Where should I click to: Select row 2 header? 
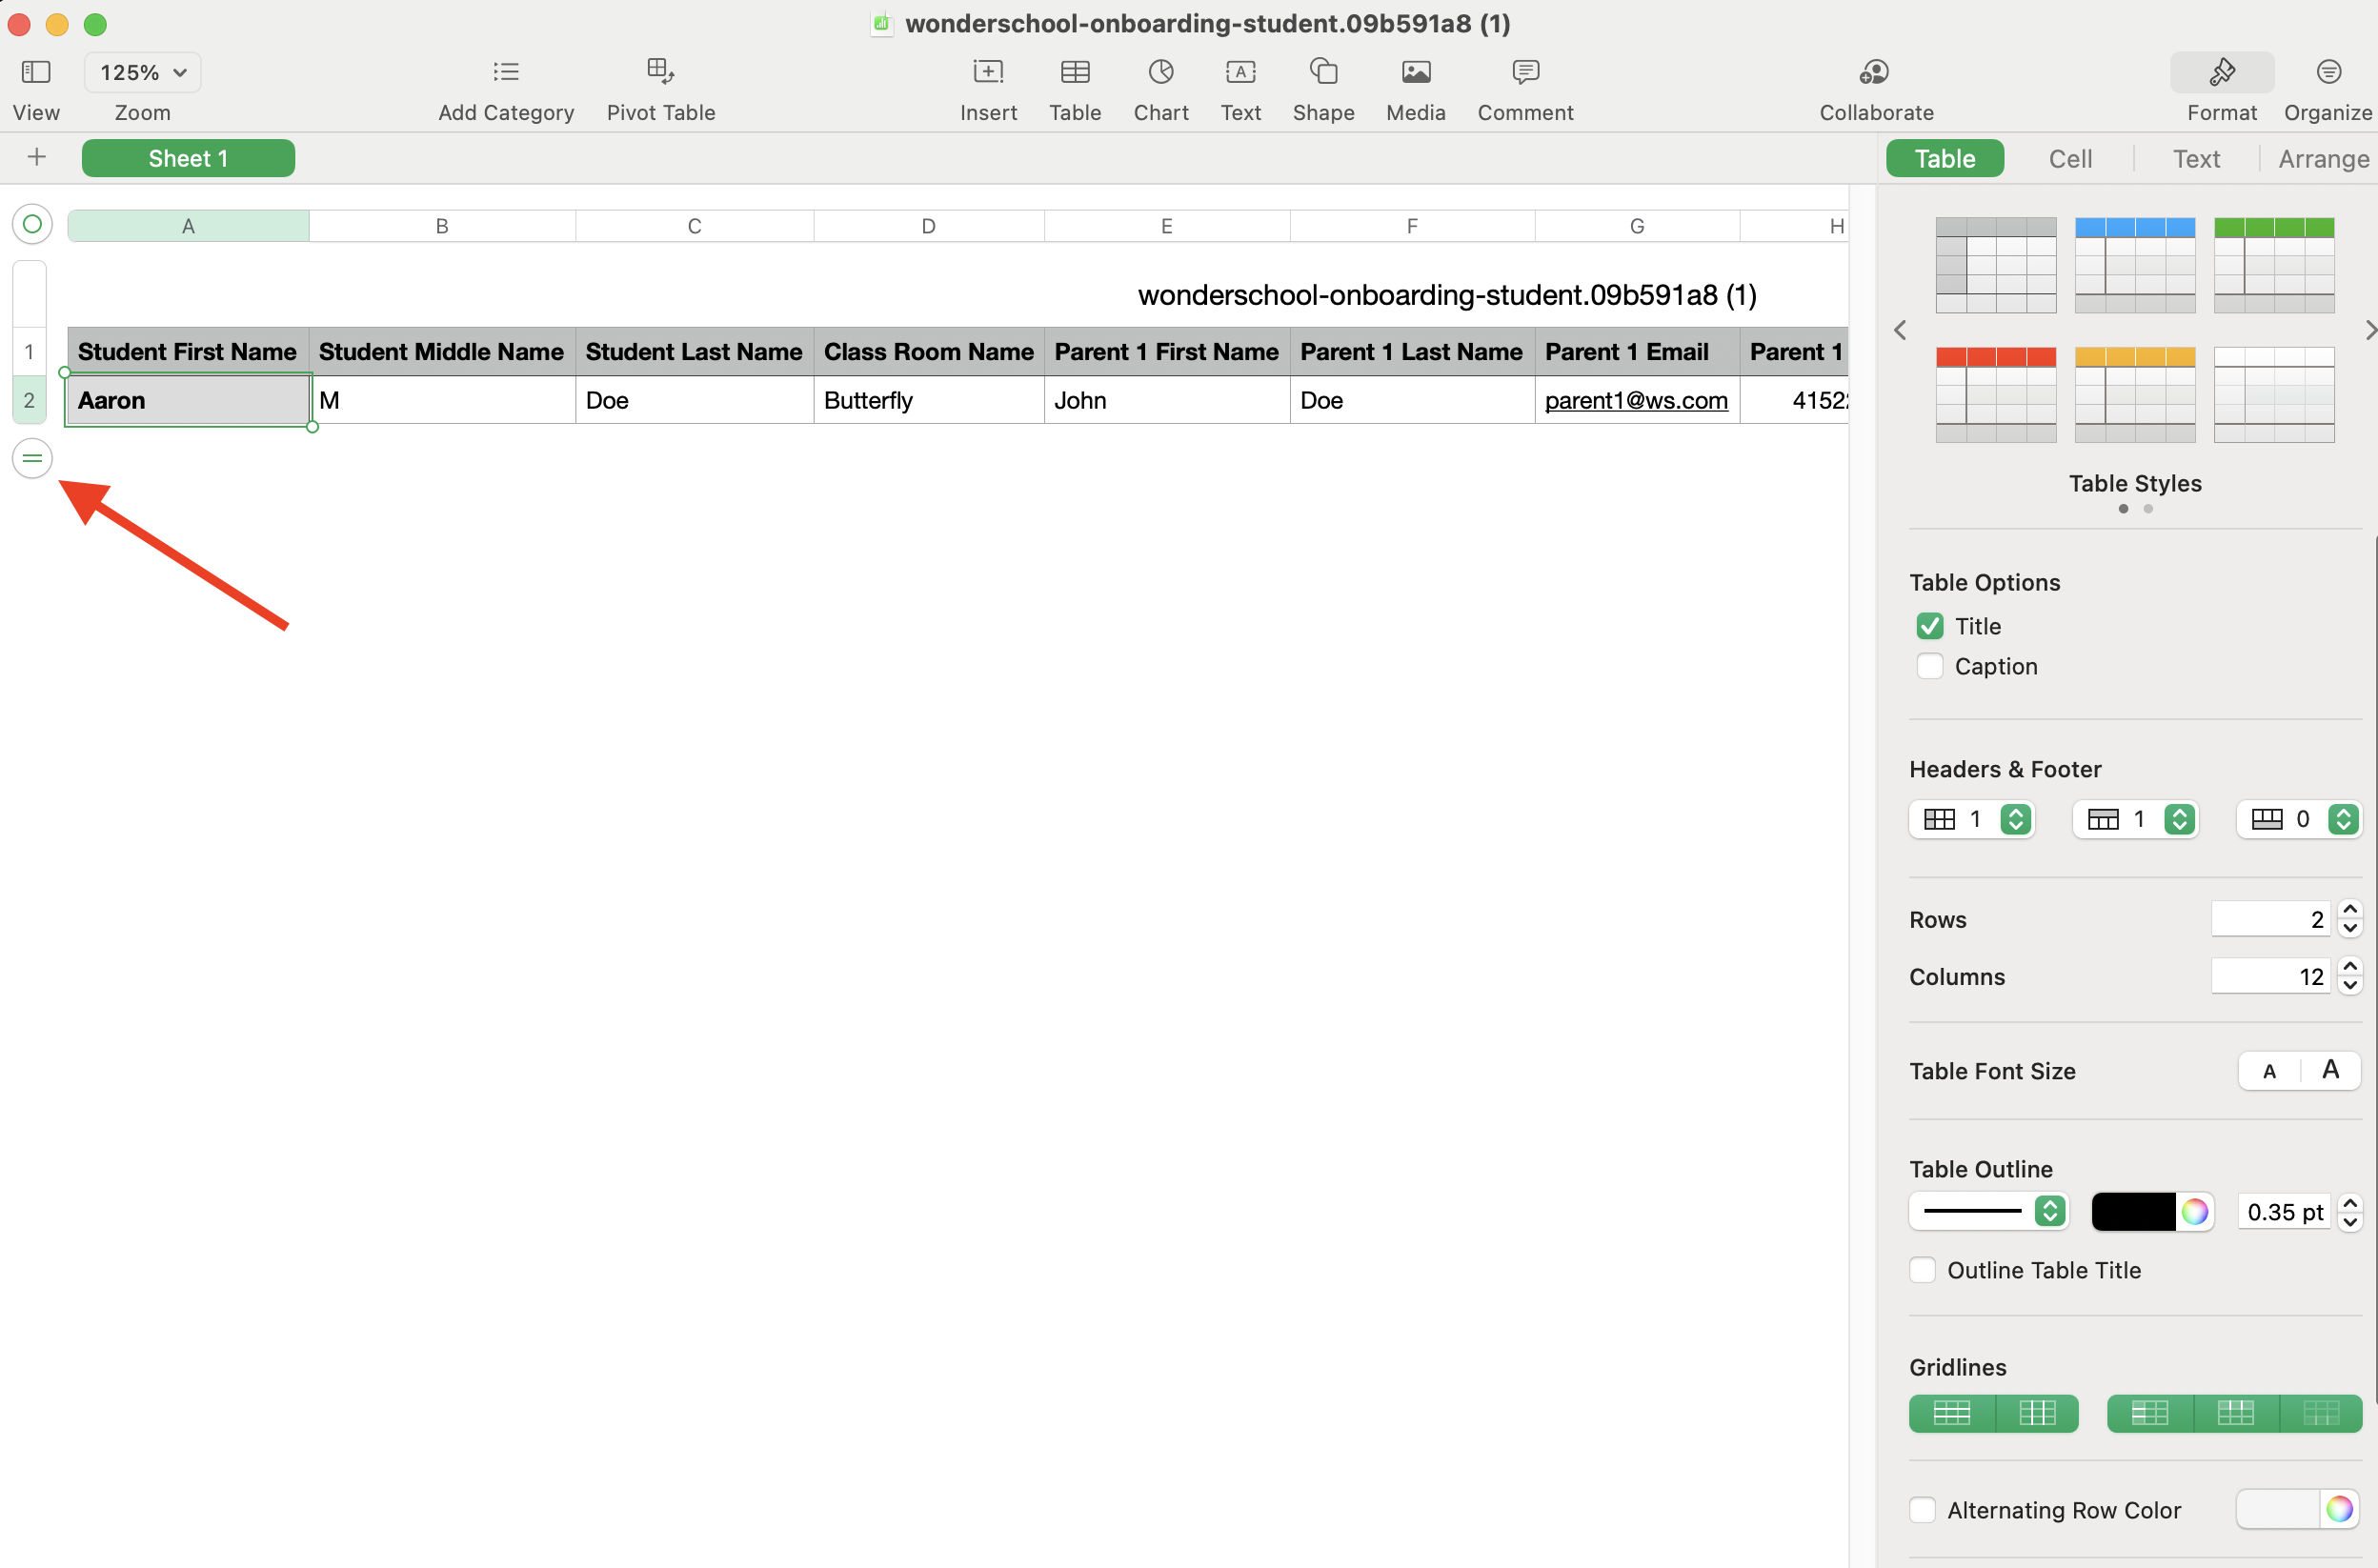click(x=29, y=400)
